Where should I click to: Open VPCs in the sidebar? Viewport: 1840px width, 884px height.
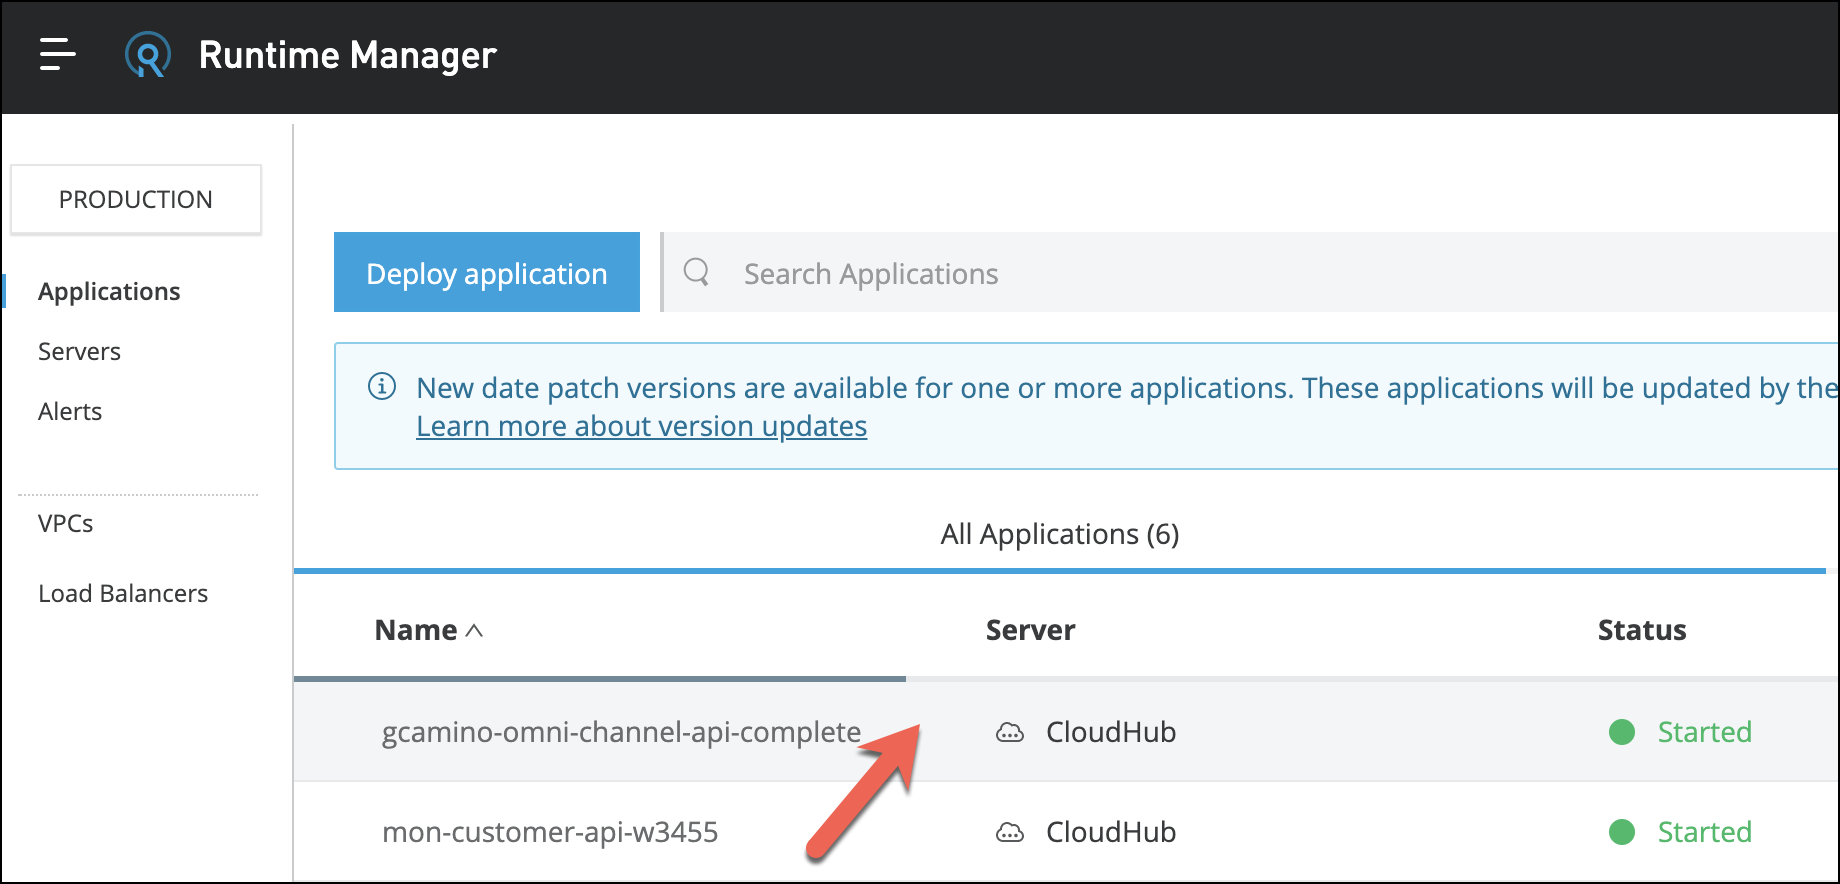tap(65, 523)
